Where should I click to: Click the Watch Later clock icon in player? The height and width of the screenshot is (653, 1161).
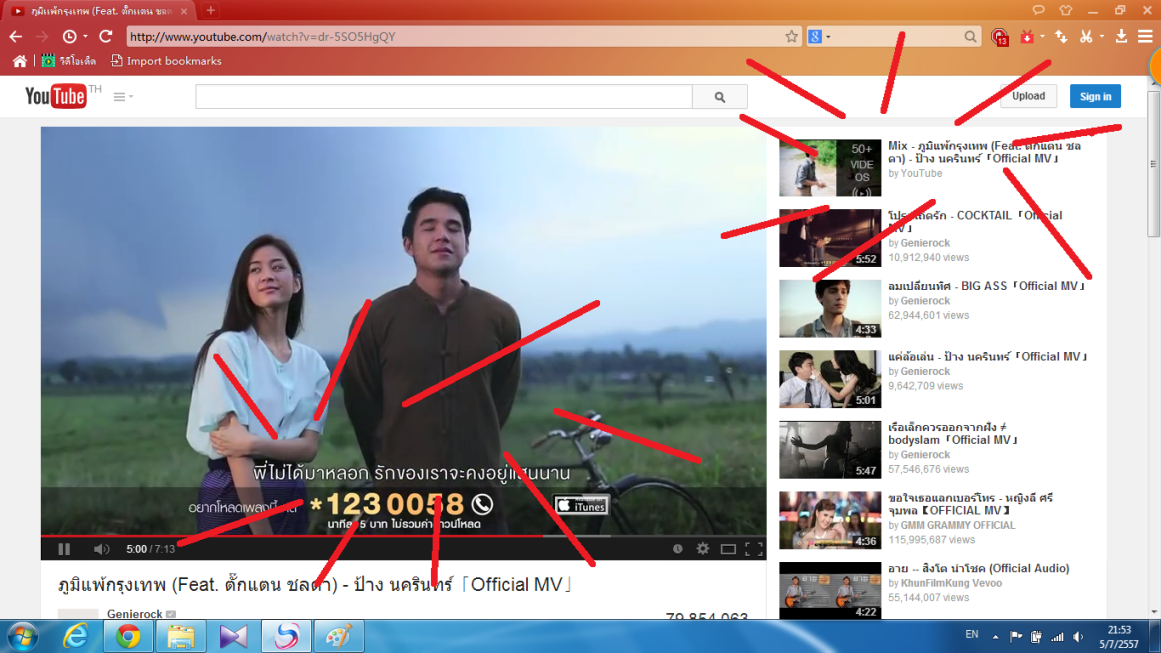[677, 549]
